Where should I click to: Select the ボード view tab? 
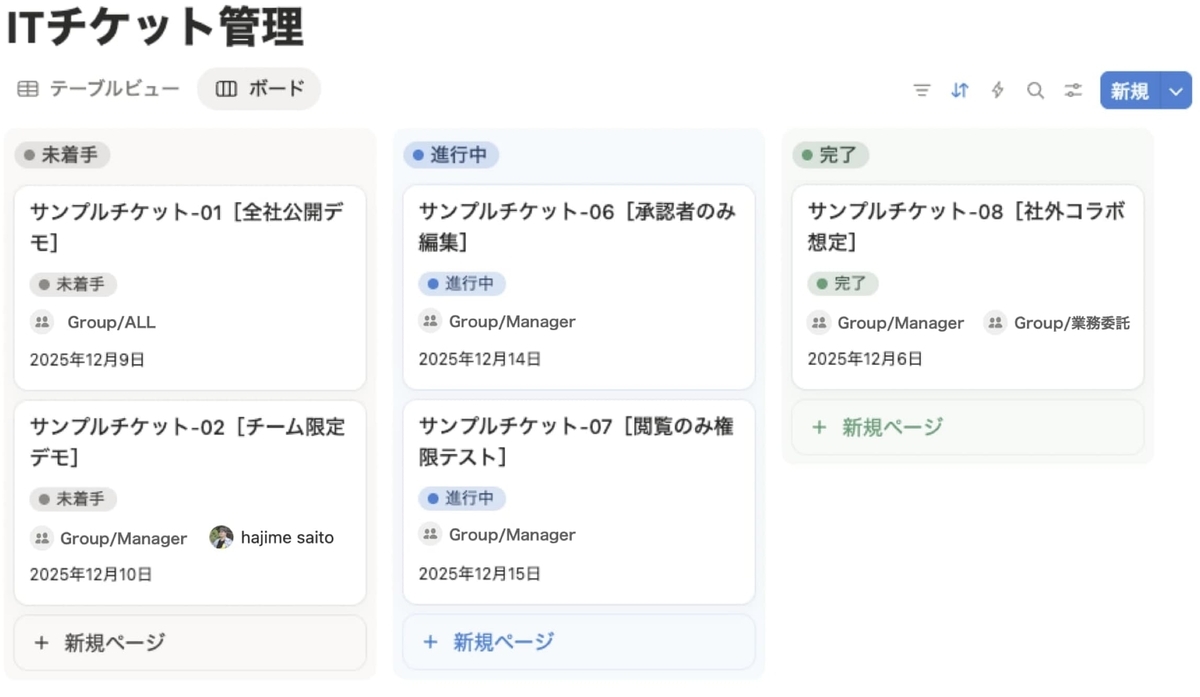click(259, 89)
